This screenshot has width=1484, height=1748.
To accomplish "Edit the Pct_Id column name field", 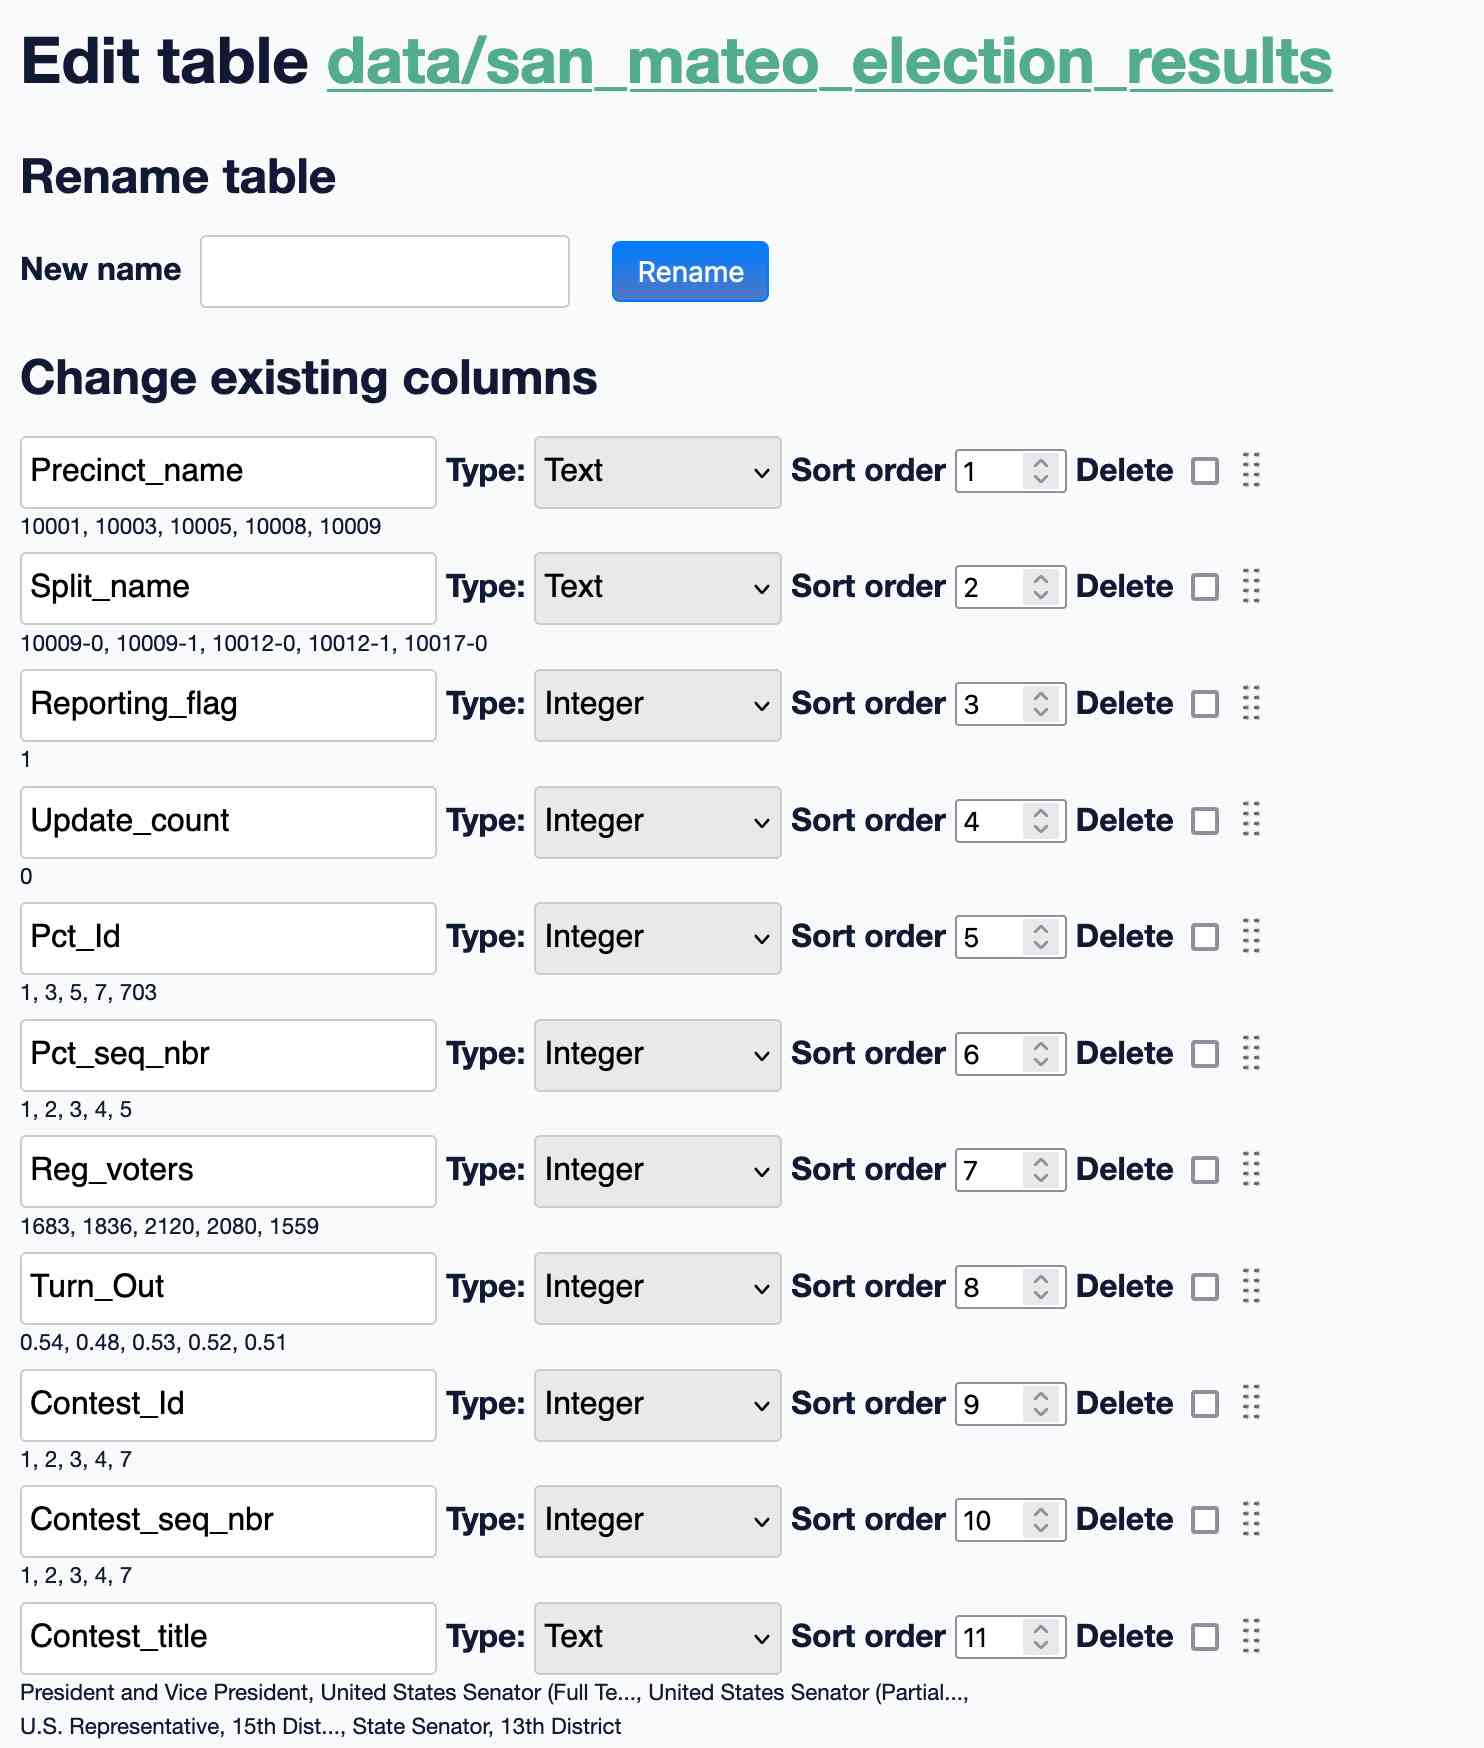I will pyautogui.click(x=228, y=938).
